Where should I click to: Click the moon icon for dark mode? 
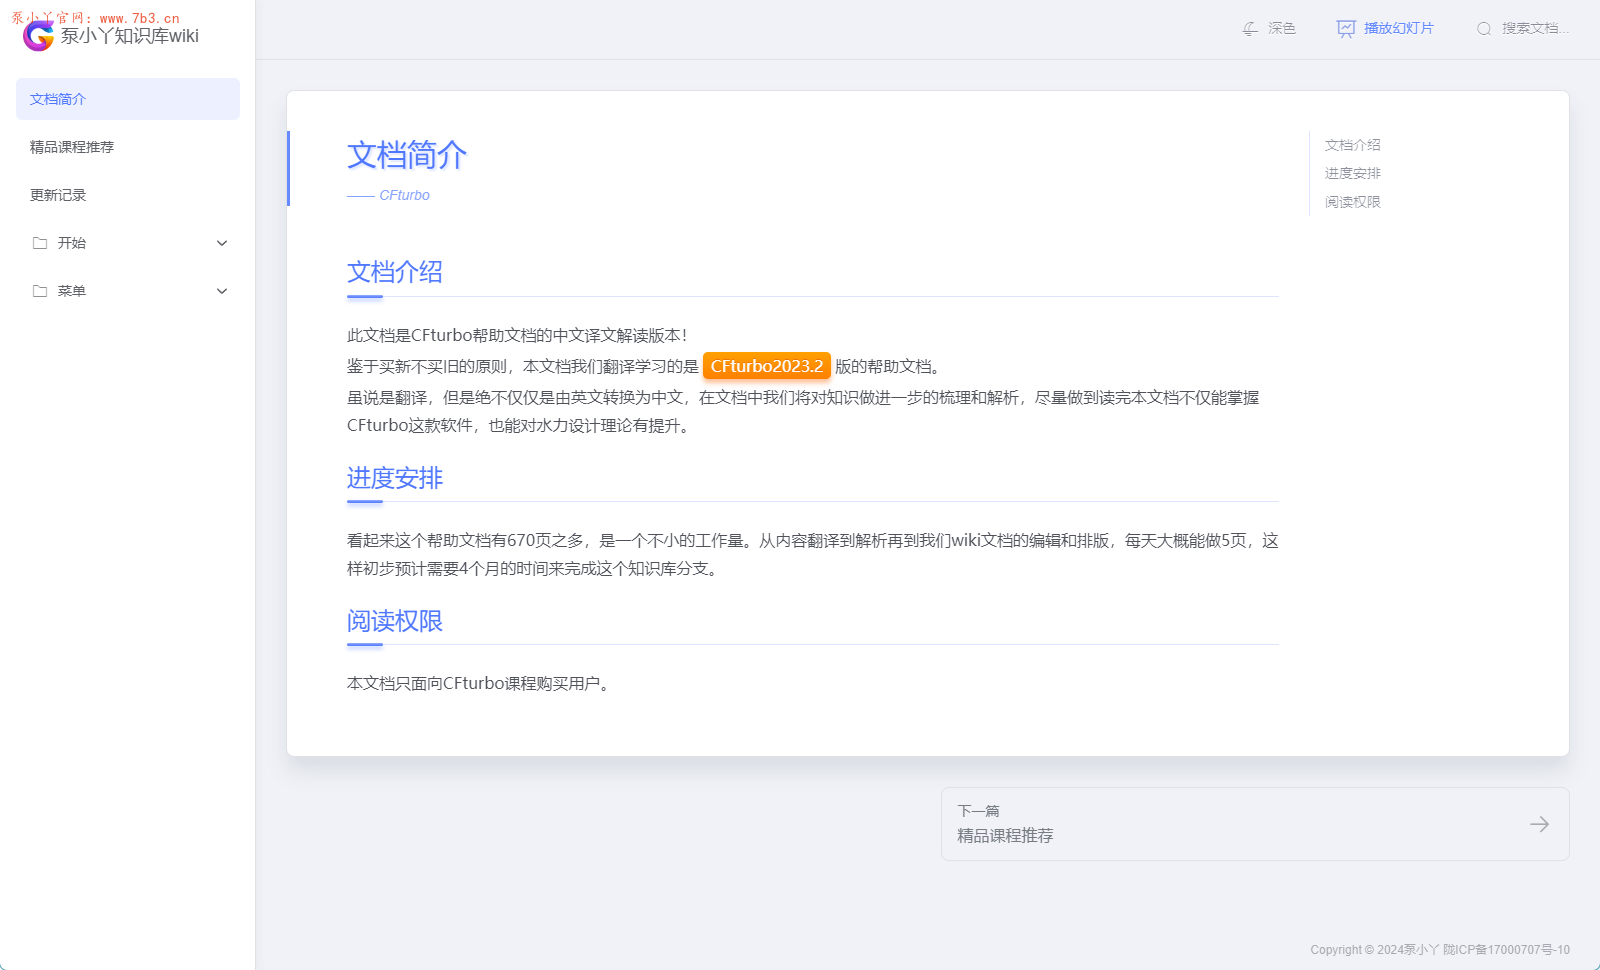tap(1250, 29)
